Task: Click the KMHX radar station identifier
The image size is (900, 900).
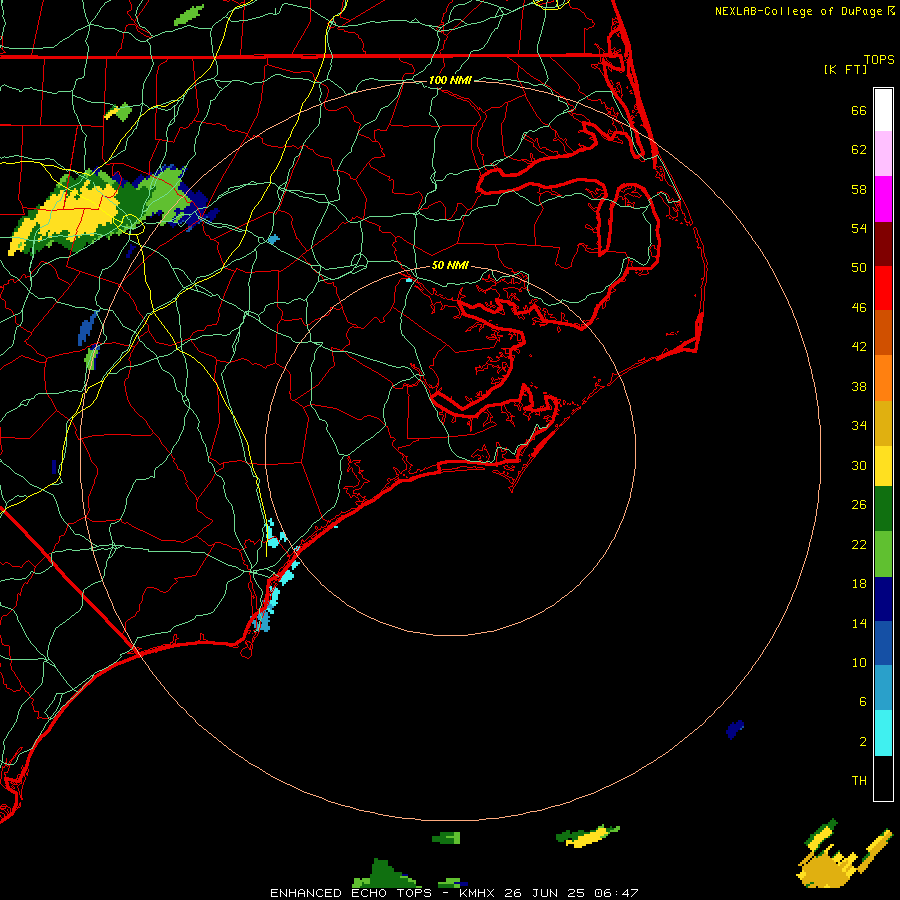Action: coord(479,893)
